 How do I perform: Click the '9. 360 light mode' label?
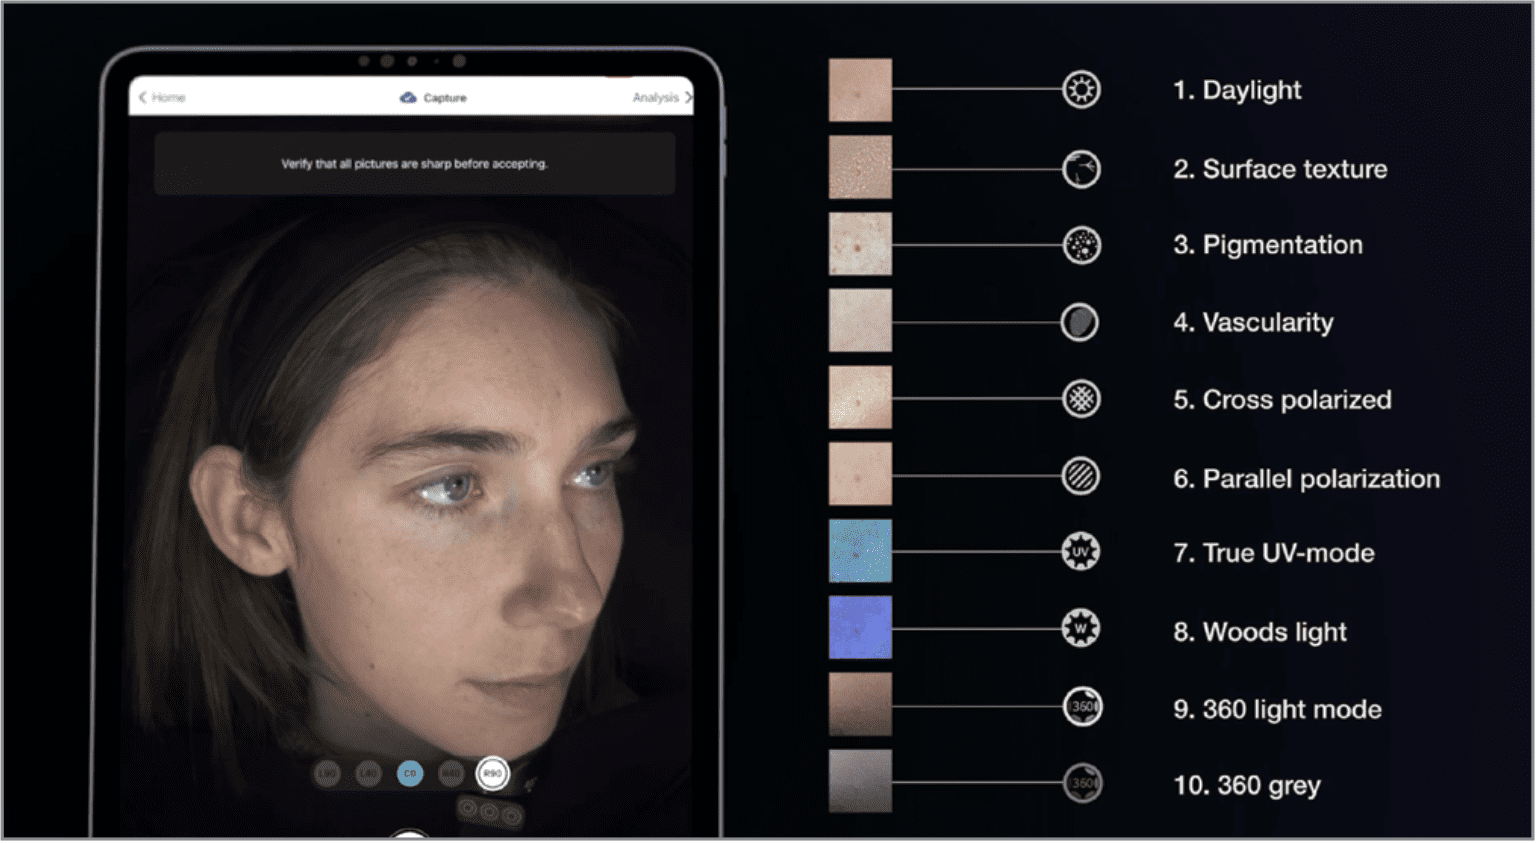1277,710
